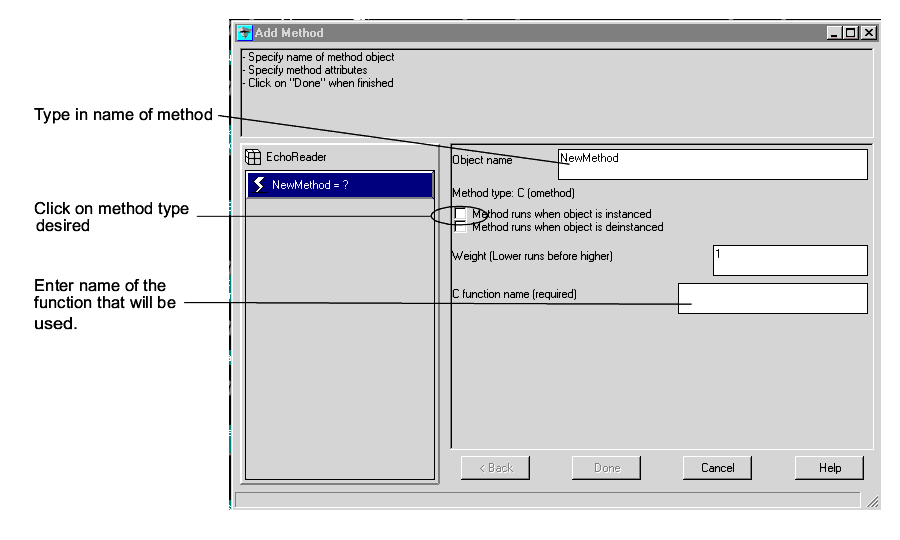Click the lightning bolt icon beside NewMethod
Image resolution: width=900 pixels, height=540 pixels.
click(259, 185)
